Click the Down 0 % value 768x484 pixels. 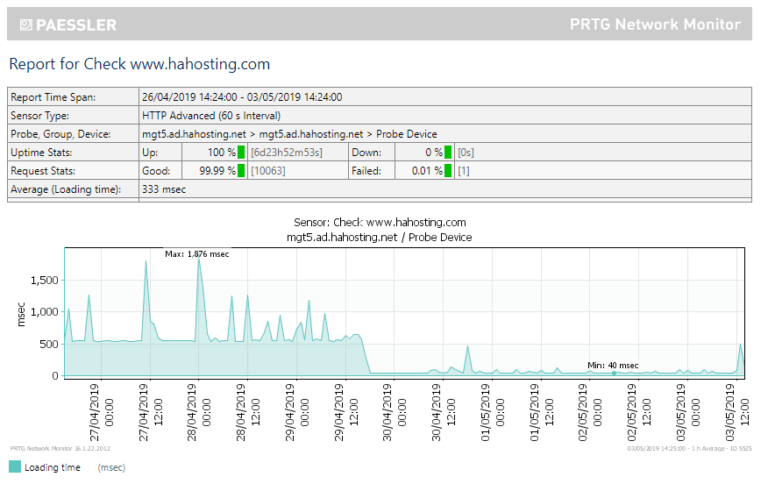433,152
